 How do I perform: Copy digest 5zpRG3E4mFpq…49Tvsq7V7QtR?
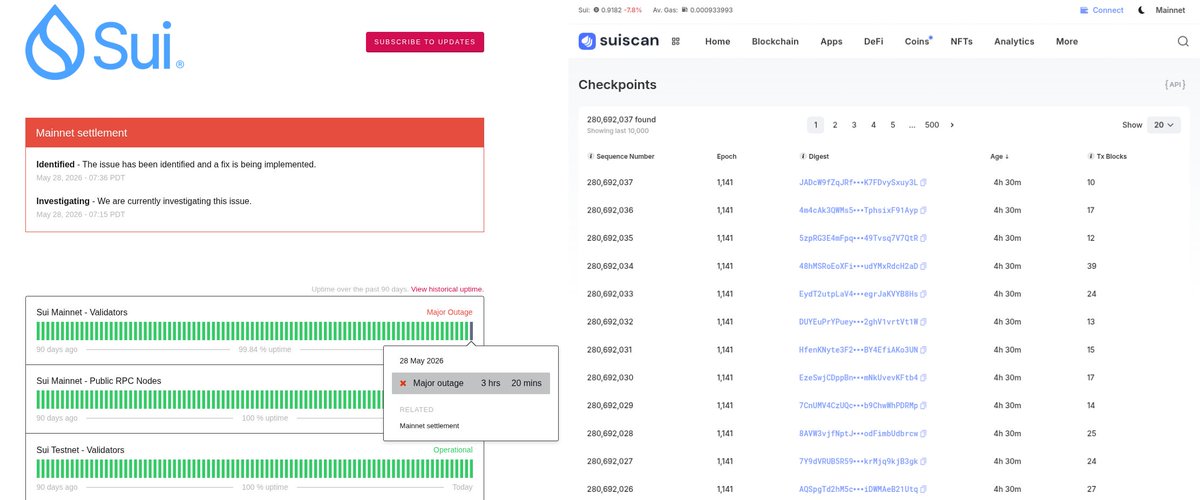(x=923, y=239)
